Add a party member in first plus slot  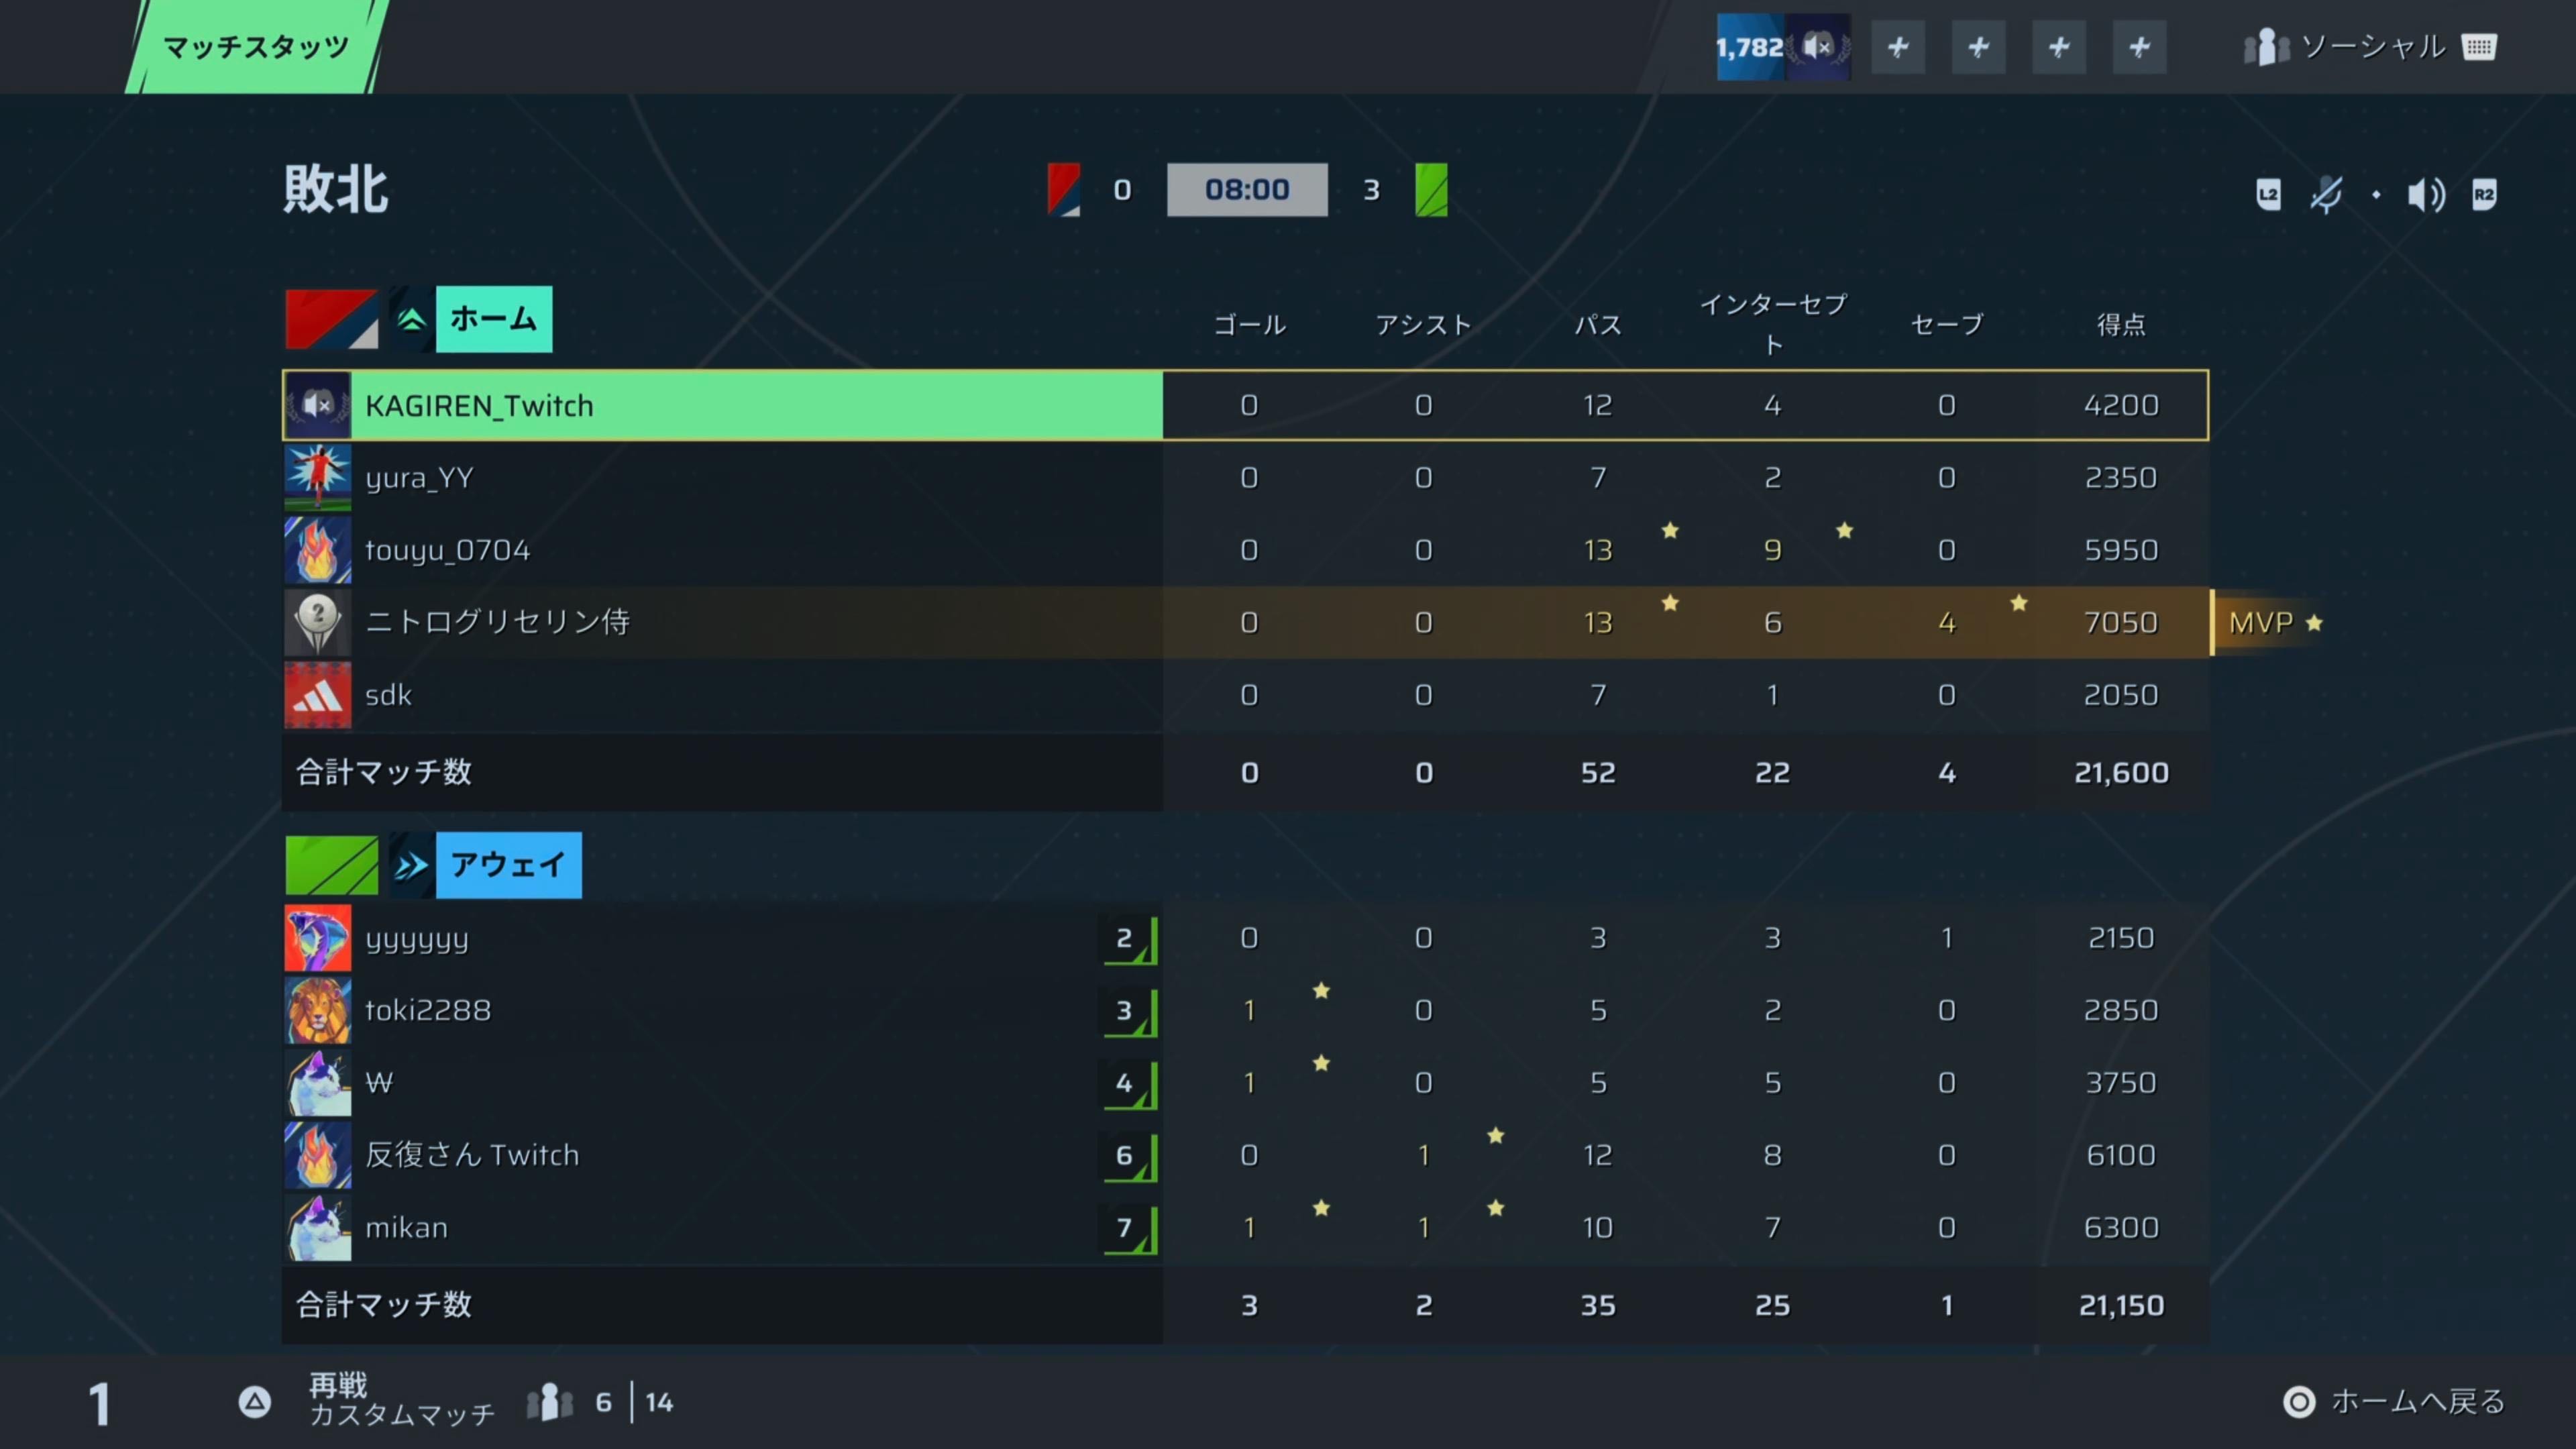click(x=1898, y=47)
